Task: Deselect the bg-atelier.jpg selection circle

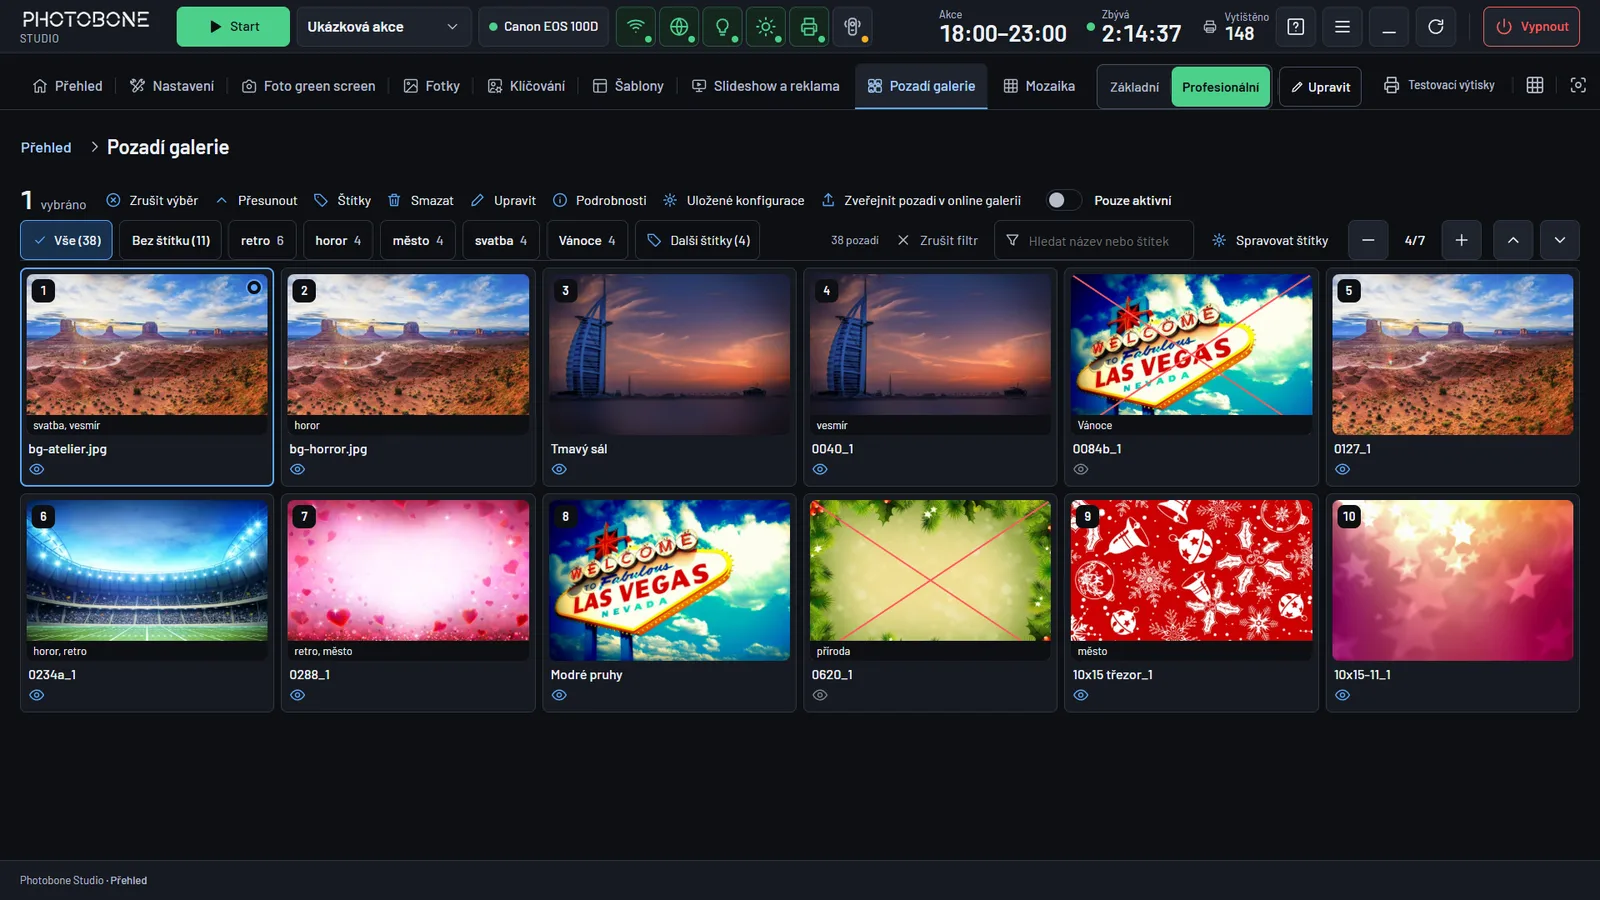Action: click(254, 287)
